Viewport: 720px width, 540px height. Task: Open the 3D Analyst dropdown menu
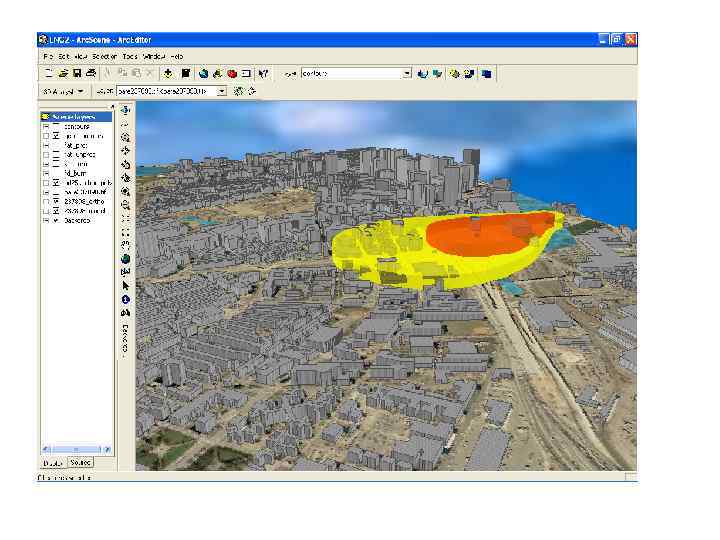pos(63,91)
